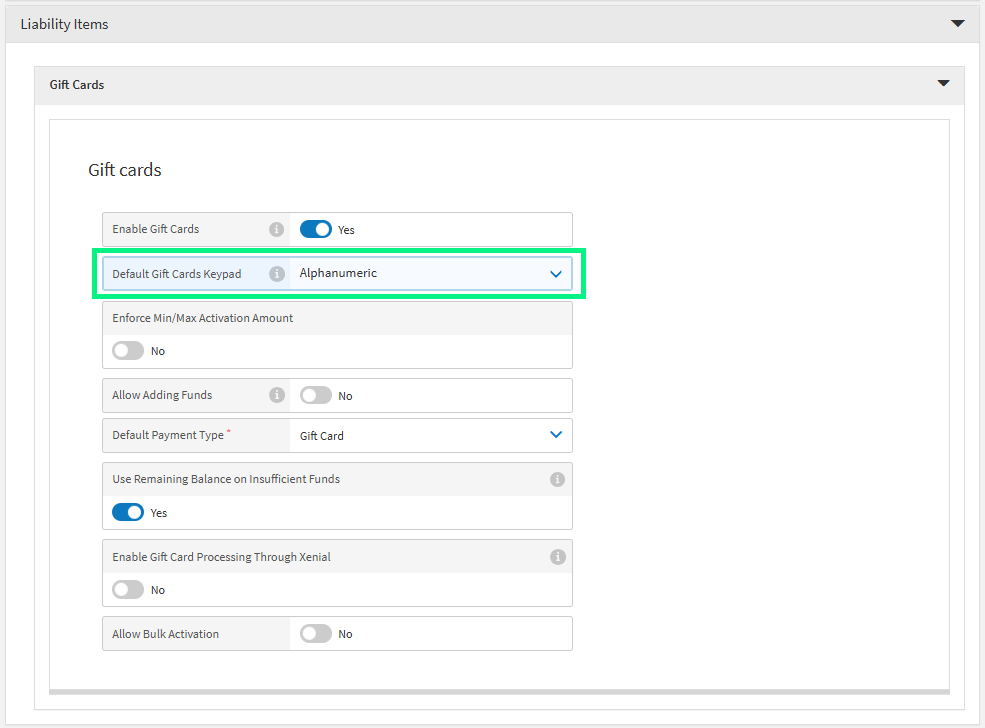Turn off Use Remaining Balance on Insufficient Funds
This screenshot has width=985, height=728.
[128, 512]
